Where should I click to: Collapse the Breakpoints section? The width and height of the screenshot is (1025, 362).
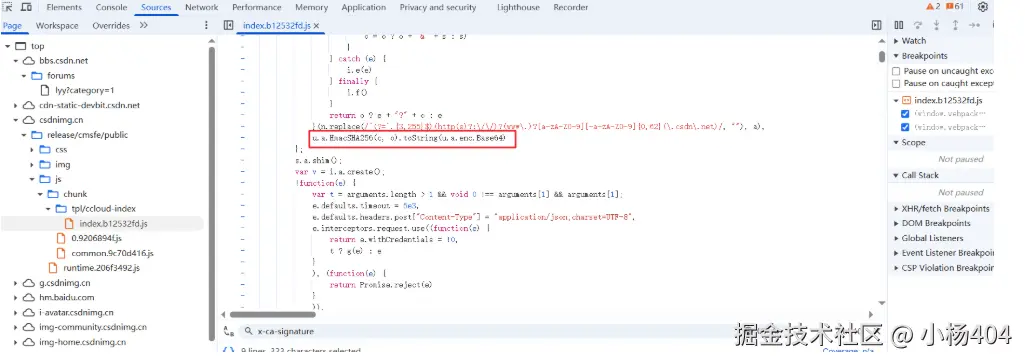pos(896,56)
